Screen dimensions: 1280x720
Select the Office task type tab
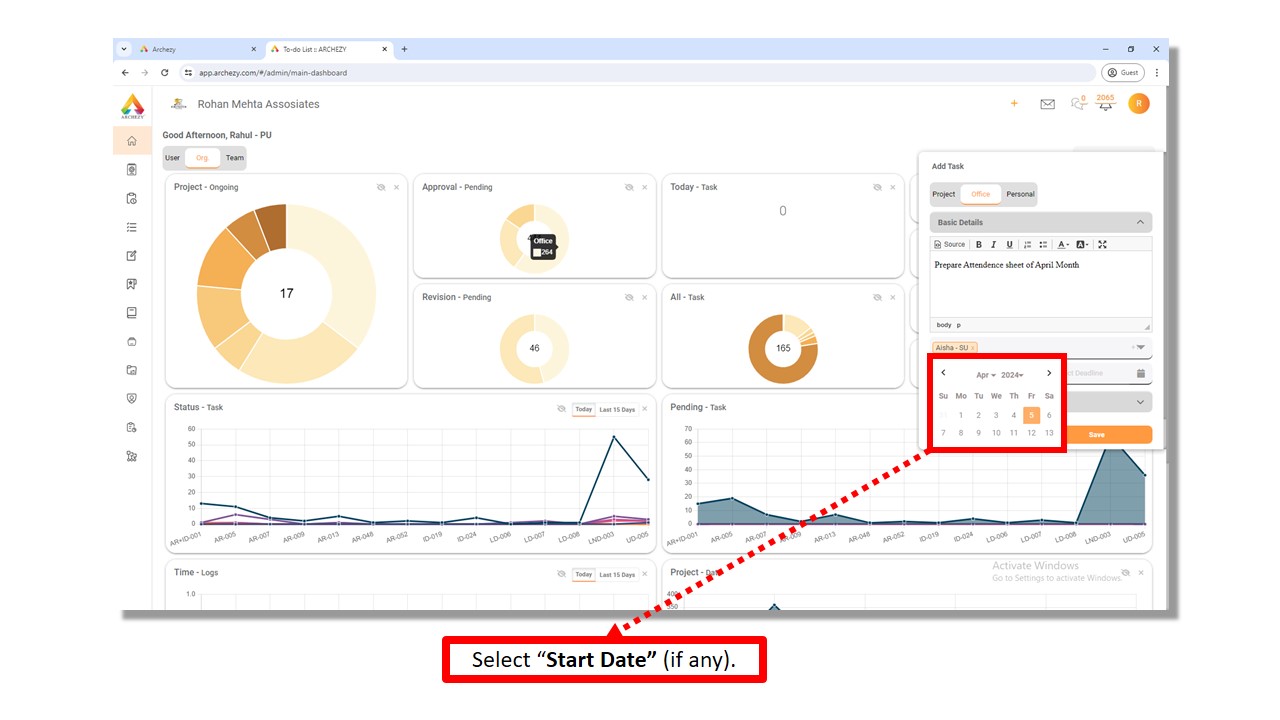coord(981,194)
